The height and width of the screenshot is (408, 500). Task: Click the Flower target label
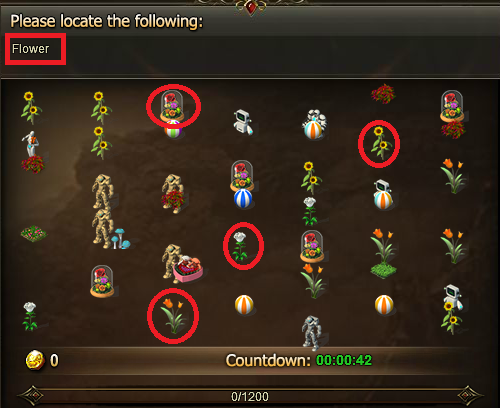31,49
